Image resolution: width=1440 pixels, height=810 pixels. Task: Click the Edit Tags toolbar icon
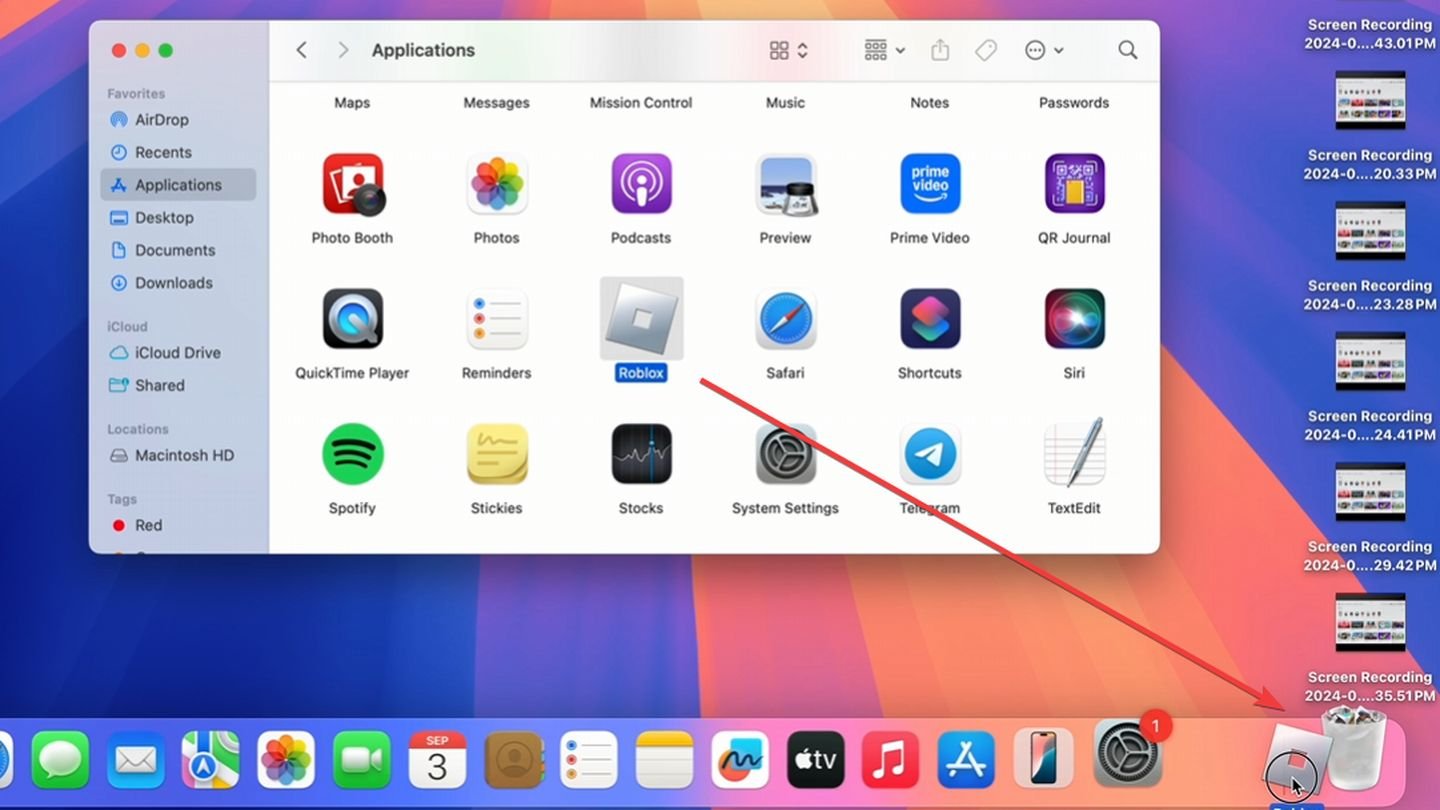click(x=986, y=50)
